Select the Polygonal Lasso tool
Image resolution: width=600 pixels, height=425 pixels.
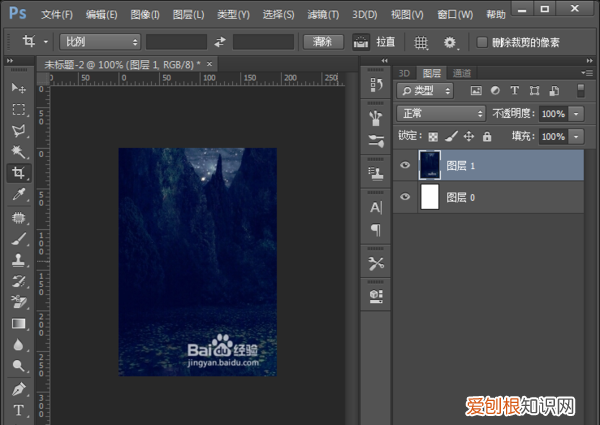[x=18, y=130]
